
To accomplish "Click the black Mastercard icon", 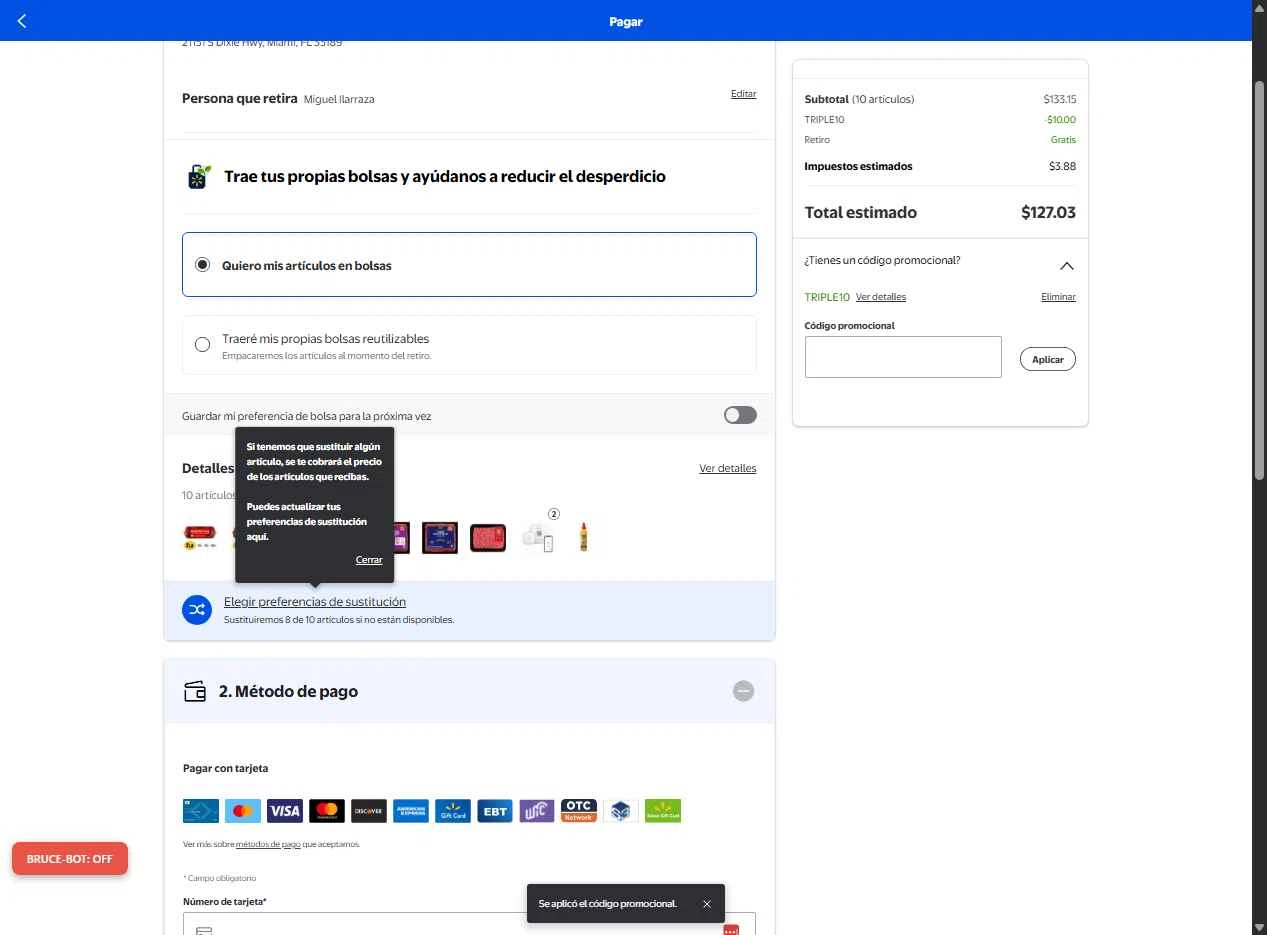I will coord(327,811).
